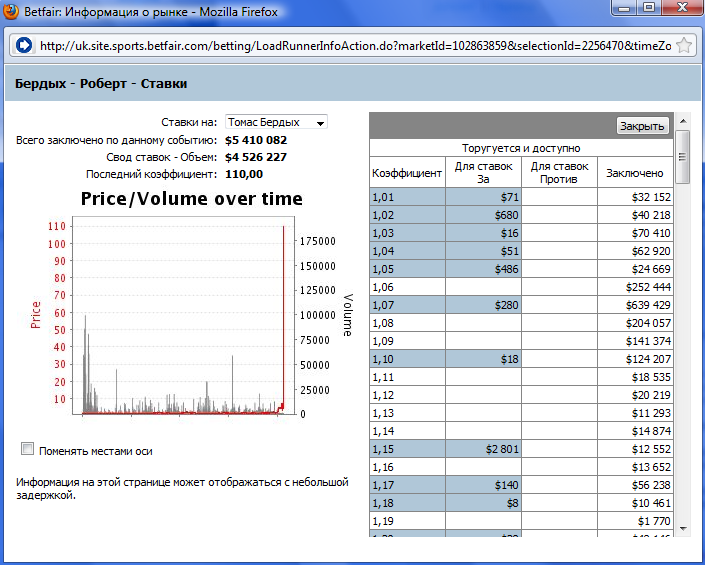705x565 pixels.
Task: Click the 'Заключено' column header
Action: 634,173
